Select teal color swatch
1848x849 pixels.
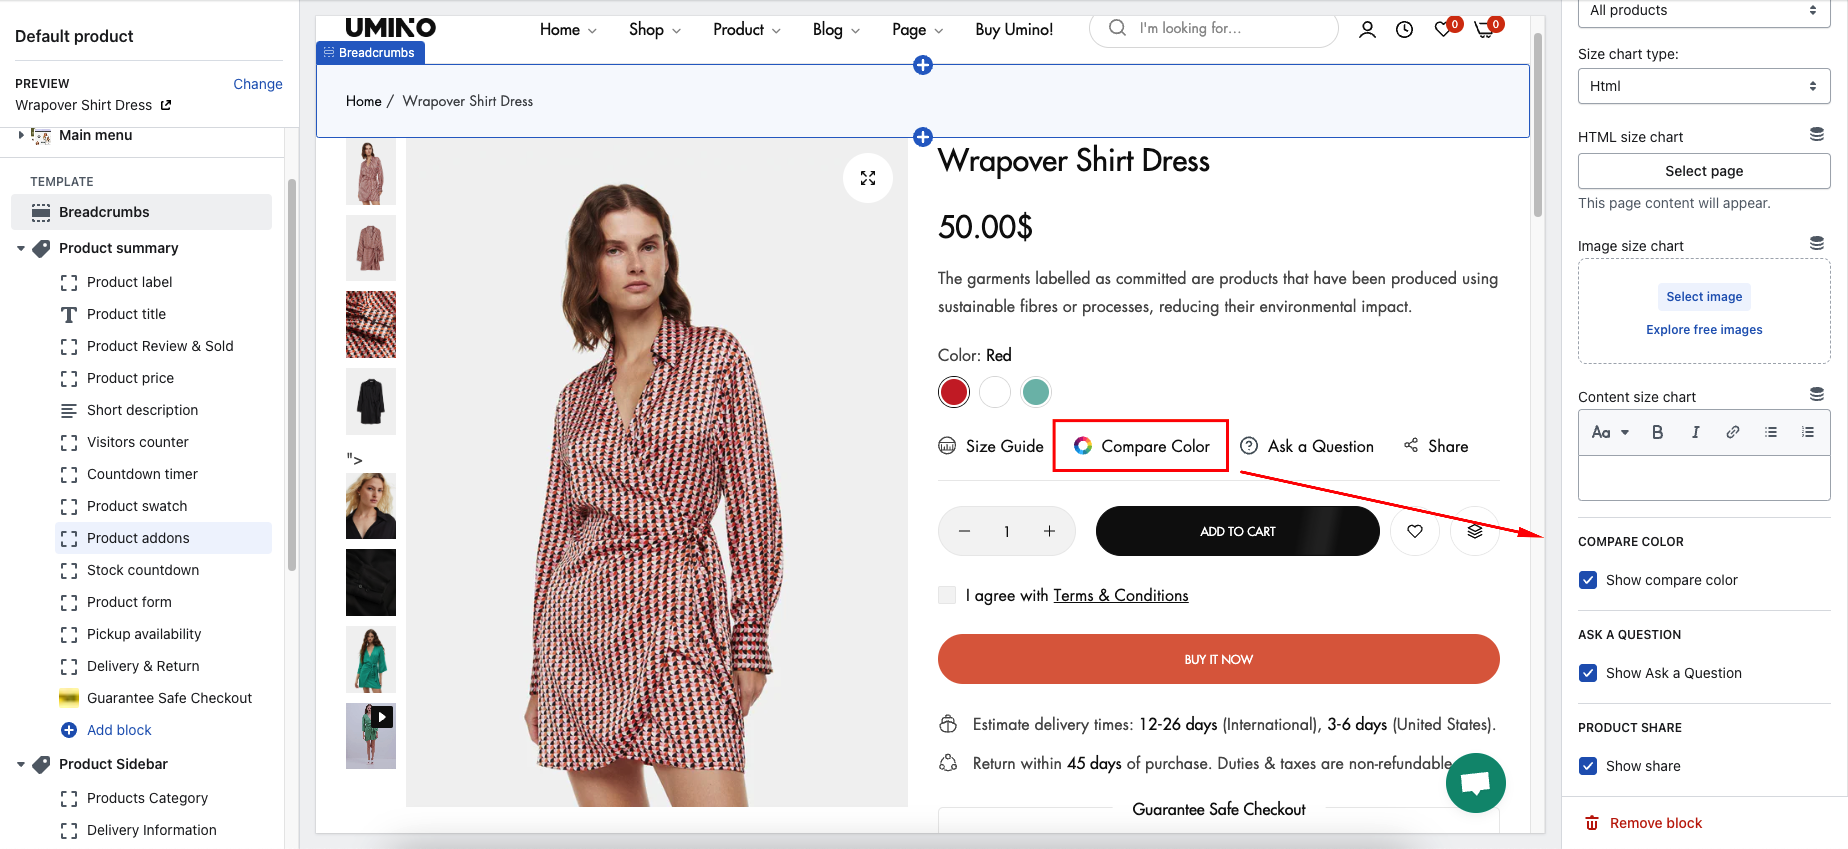[1036, 392]
